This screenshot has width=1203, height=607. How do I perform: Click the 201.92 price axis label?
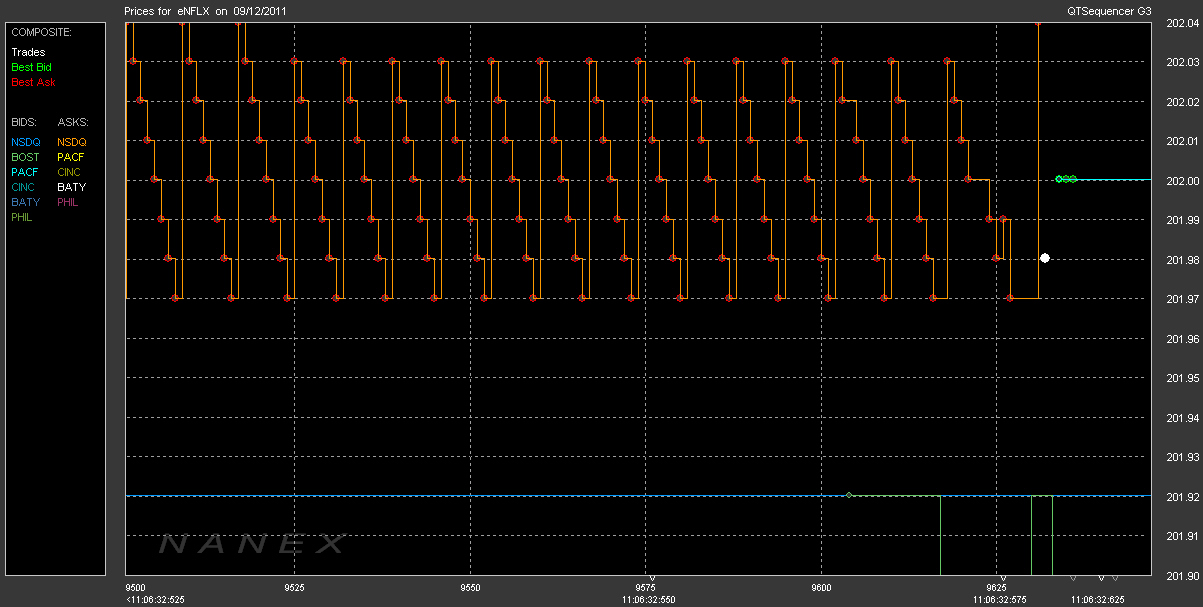click(1183, 497)
